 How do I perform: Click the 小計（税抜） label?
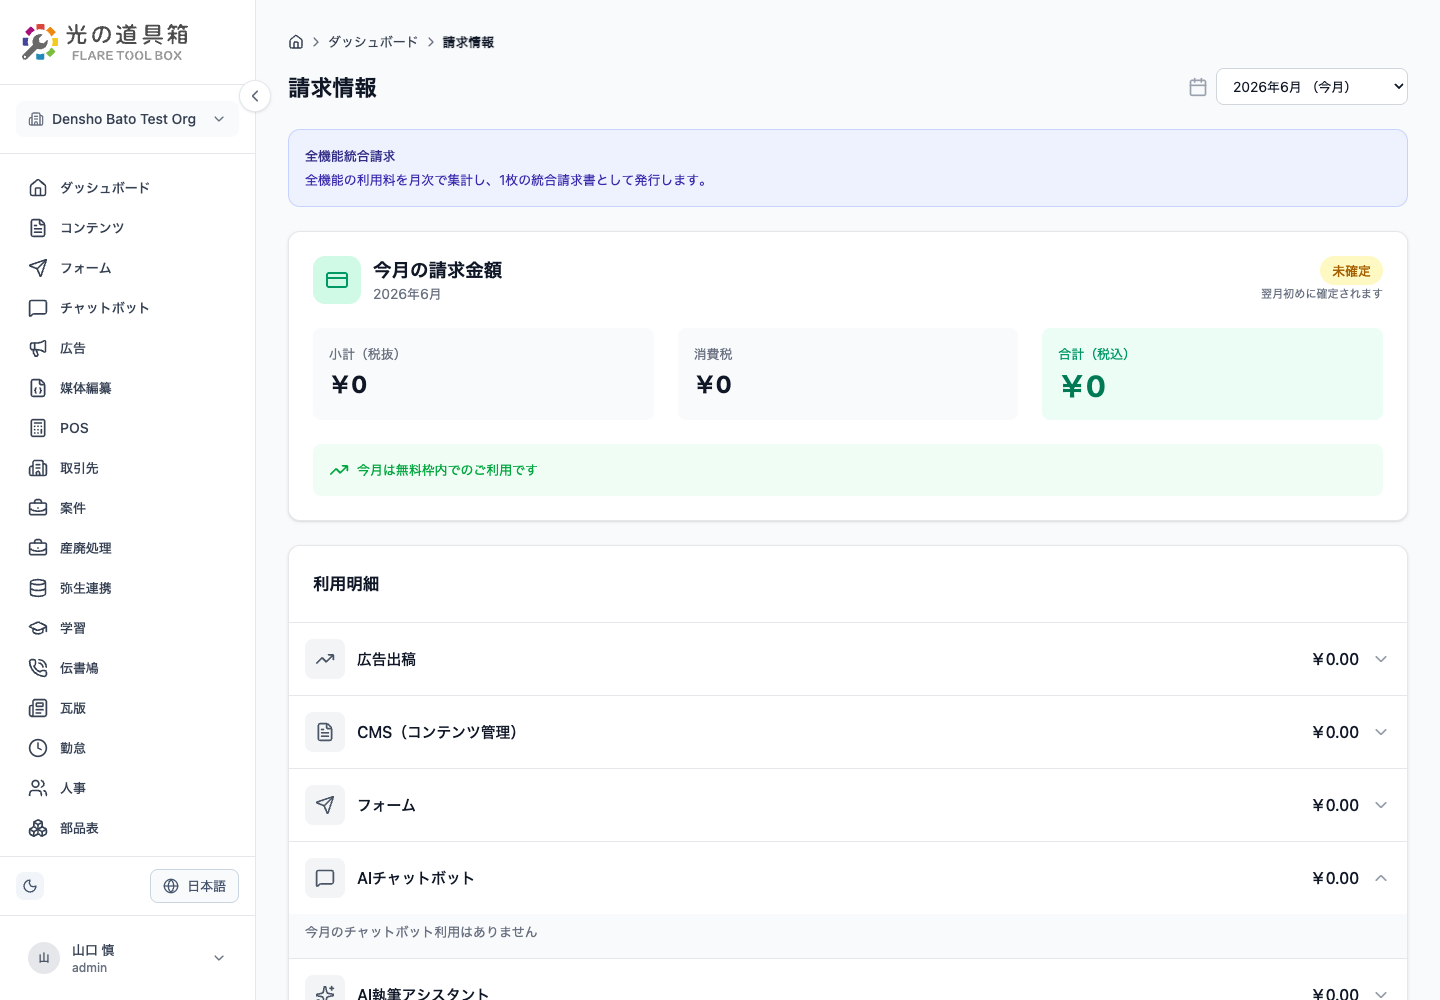pyautogui.click(x=364, y=354)
